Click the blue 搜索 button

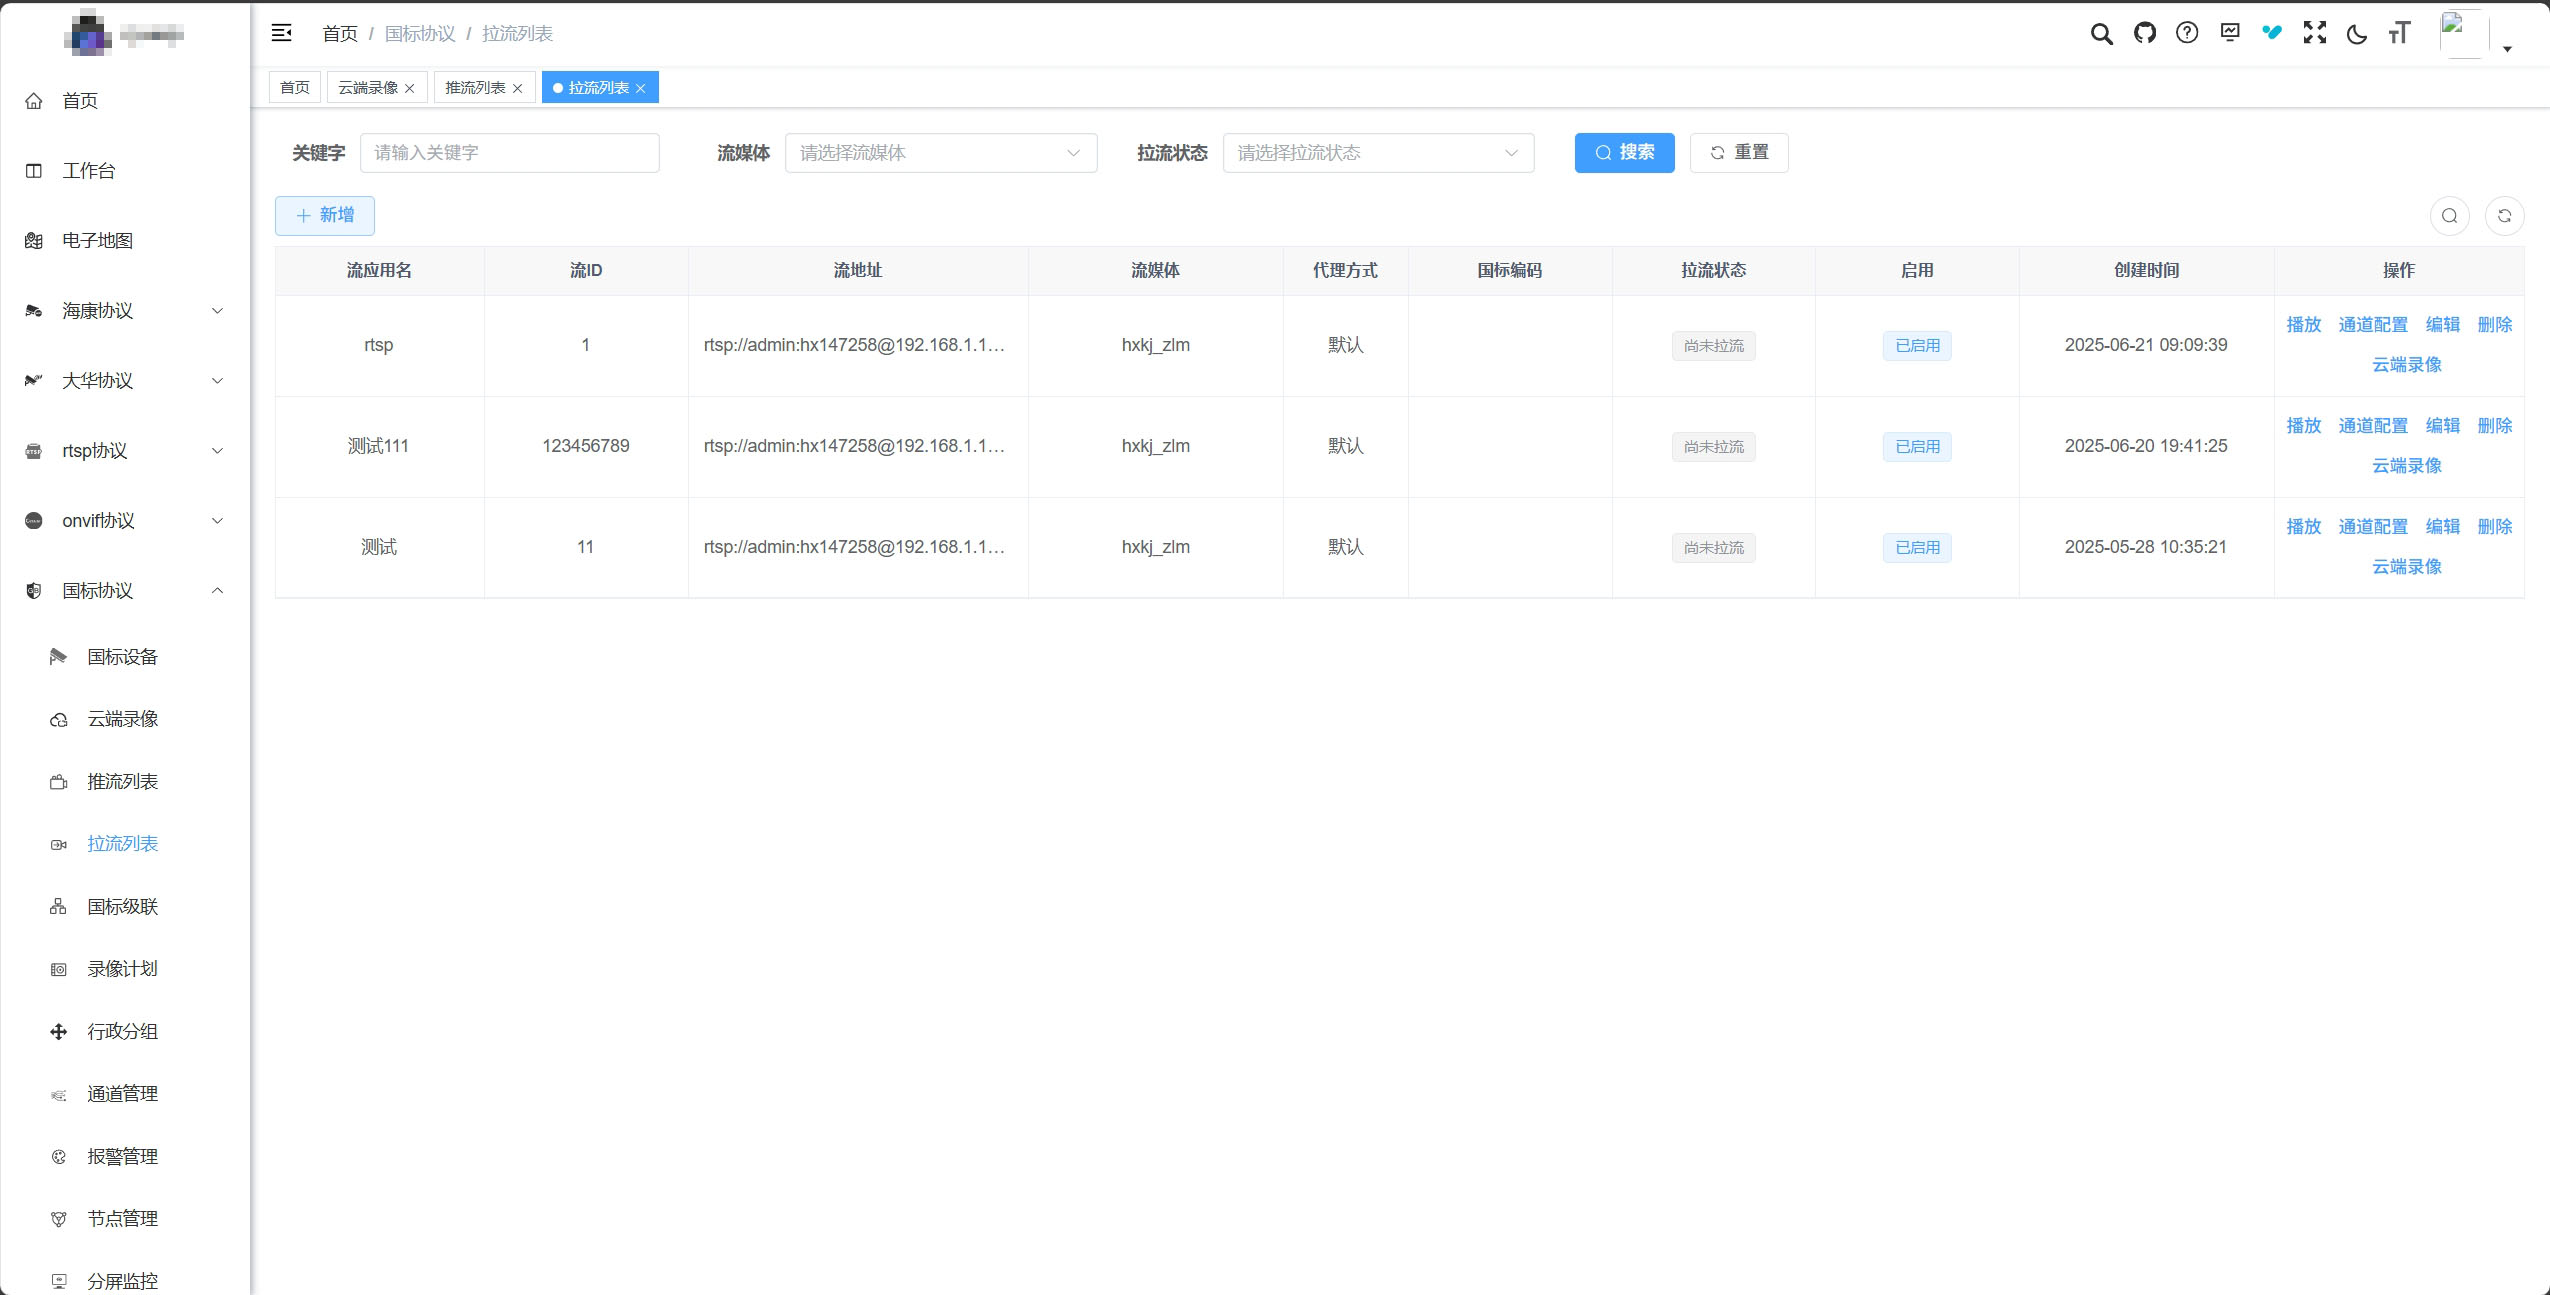coord(1623,153)
